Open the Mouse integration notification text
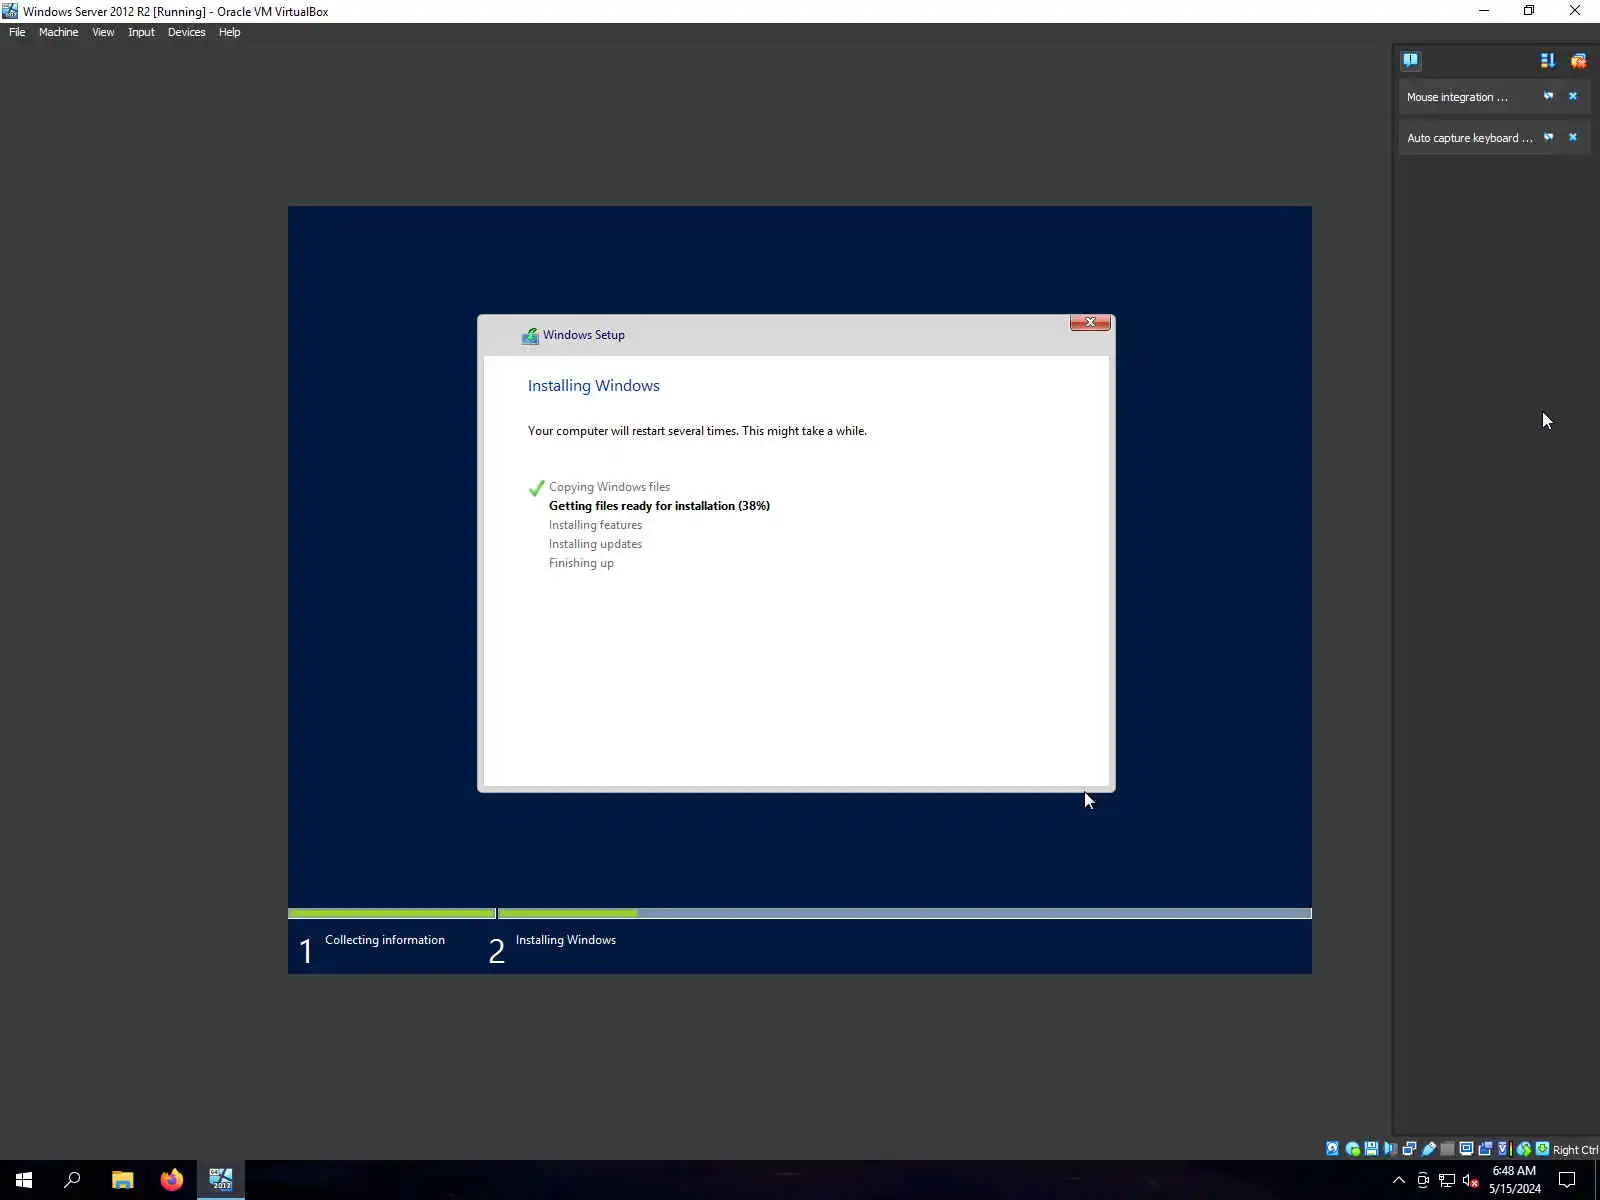Viewport: 1600px width, 1200px height. (x=1457, y=97)
